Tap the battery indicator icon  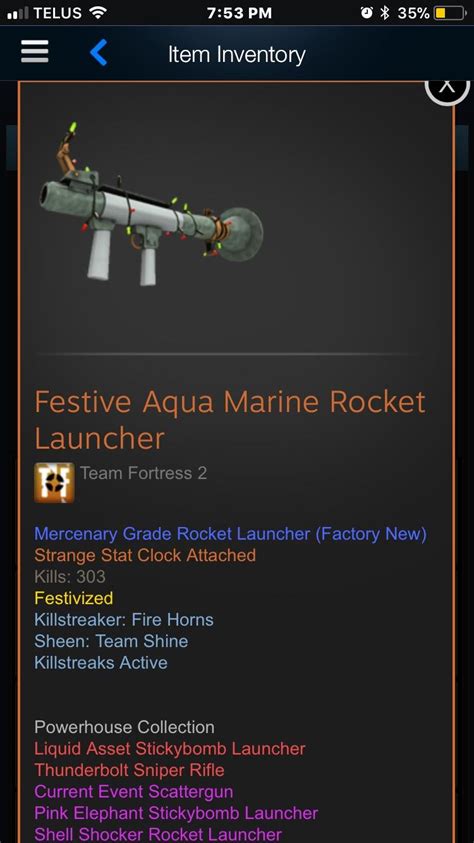point(449,13)
